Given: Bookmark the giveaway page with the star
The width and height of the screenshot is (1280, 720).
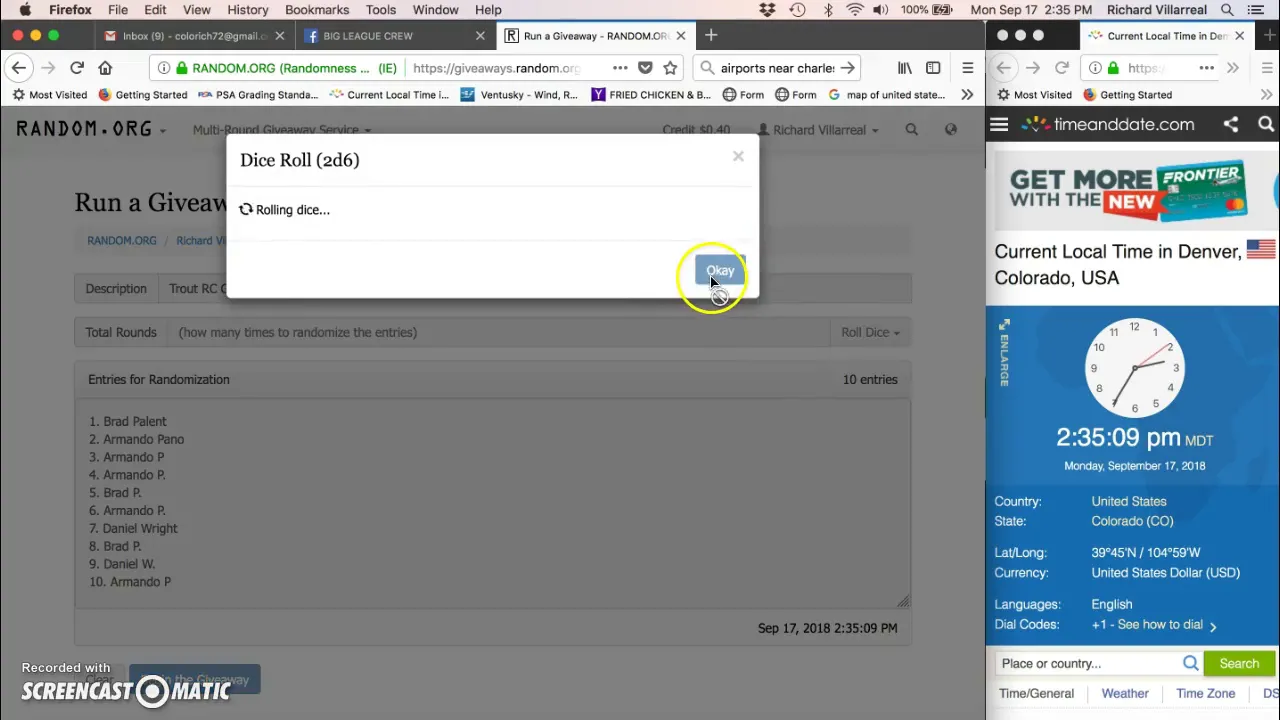Looking at the screenshot, I should click(x=670, y=68).
